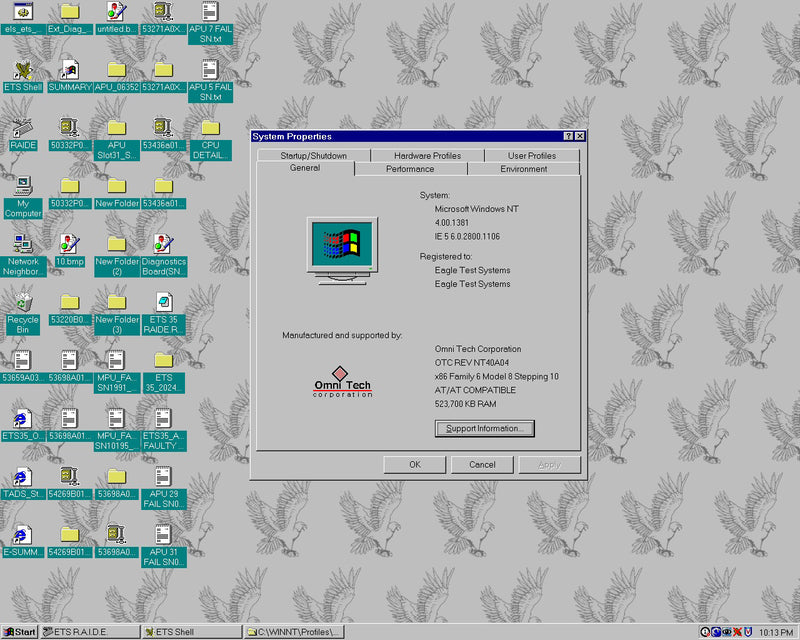The height and width of the screenshot is (640, 800).
Task: Switch to the Performance tab
Action: pyautogui.click(x=412, y=169)
